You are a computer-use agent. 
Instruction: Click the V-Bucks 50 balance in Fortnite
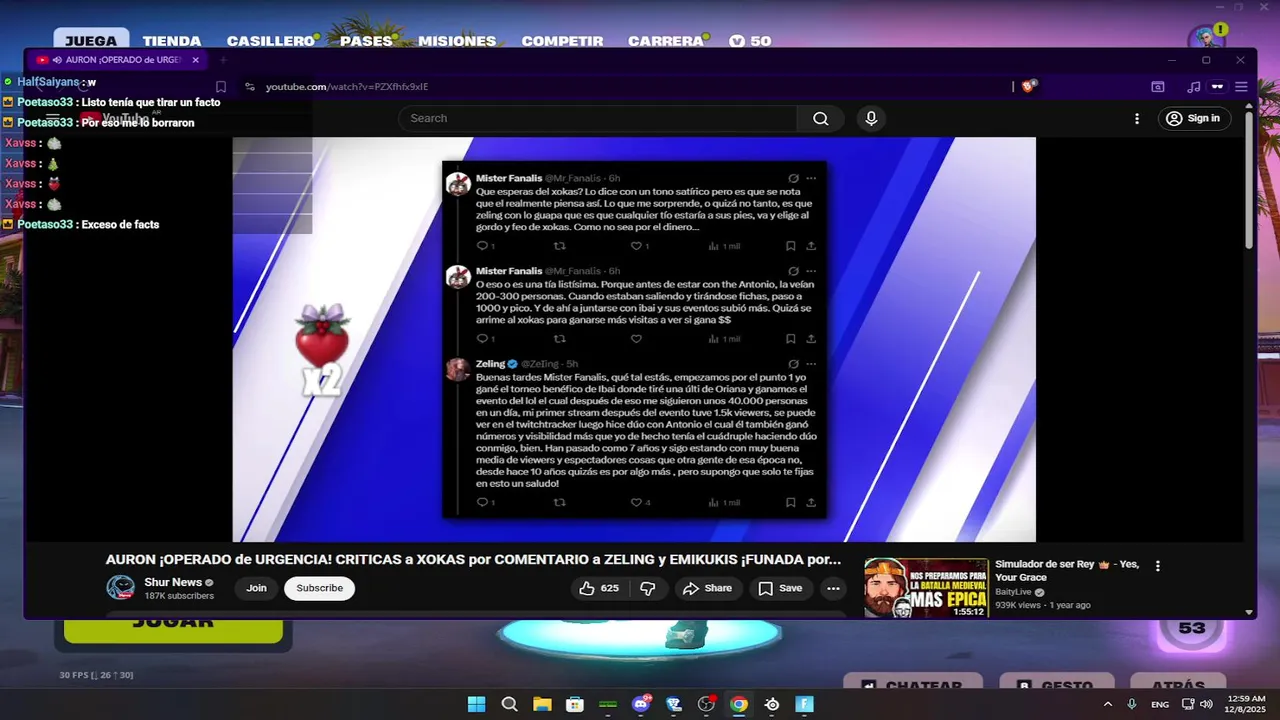coord(750,41)
